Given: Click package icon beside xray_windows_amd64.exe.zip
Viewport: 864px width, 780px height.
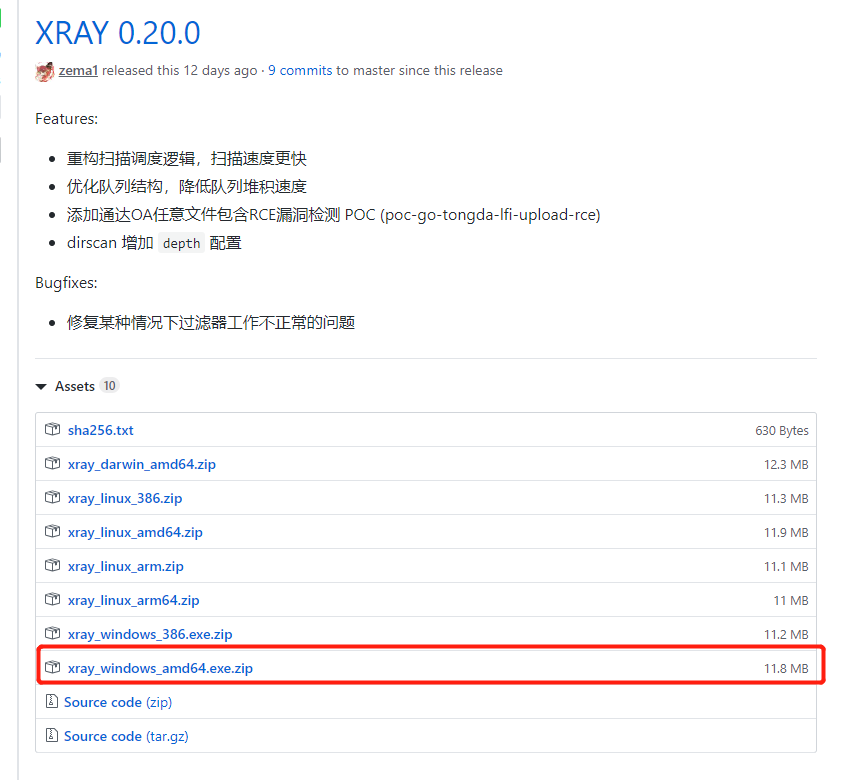Looking at the screenshot, I should click(x=52, y=667).
